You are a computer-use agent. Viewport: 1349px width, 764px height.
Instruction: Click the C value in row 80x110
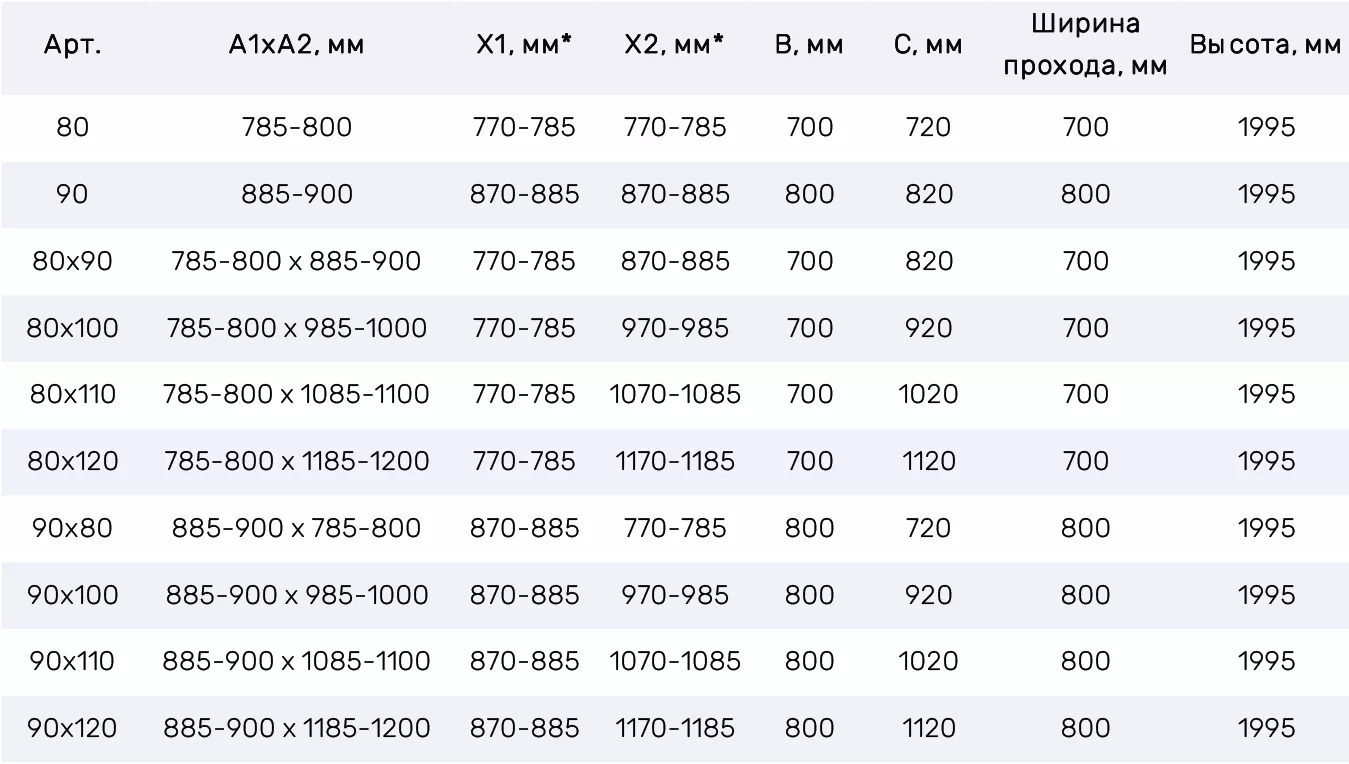tap(928, 394)
